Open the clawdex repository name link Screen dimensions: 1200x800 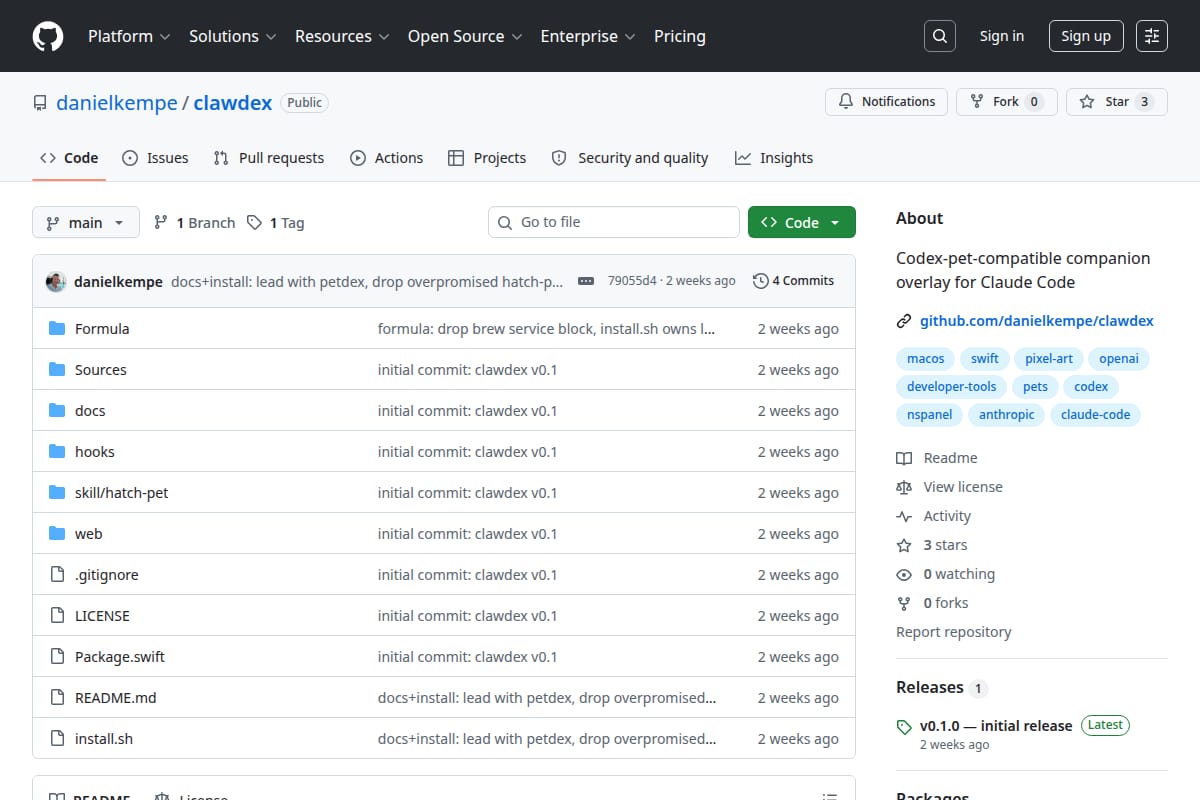pos(233,103)
